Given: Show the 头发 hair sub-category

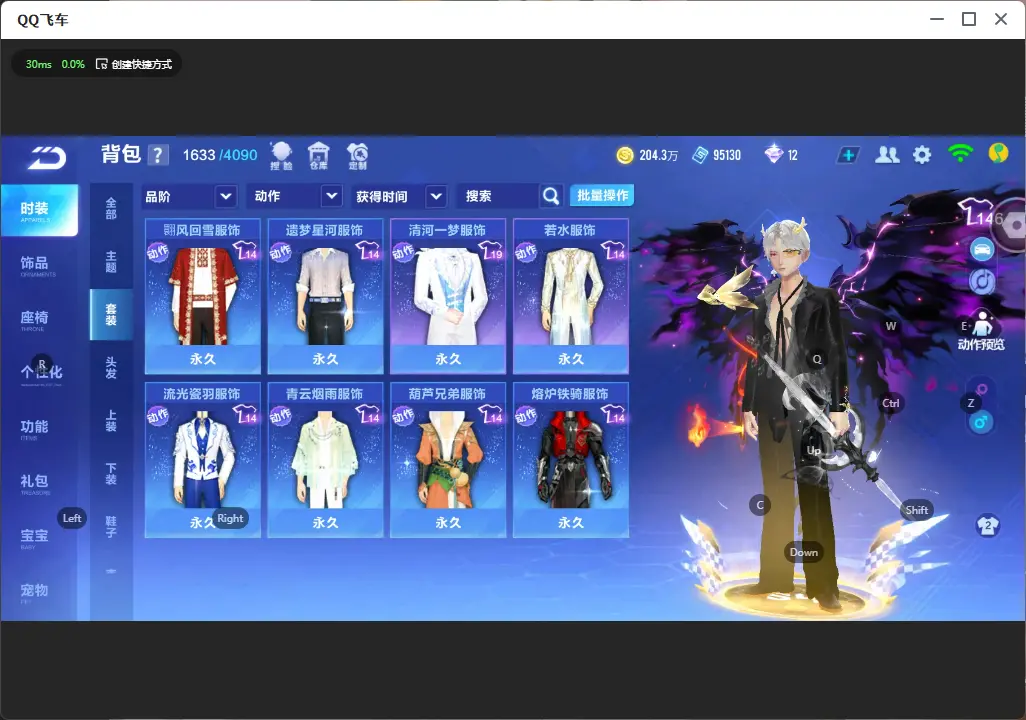Looking at the screenshot, I should [x=111, y=368].
